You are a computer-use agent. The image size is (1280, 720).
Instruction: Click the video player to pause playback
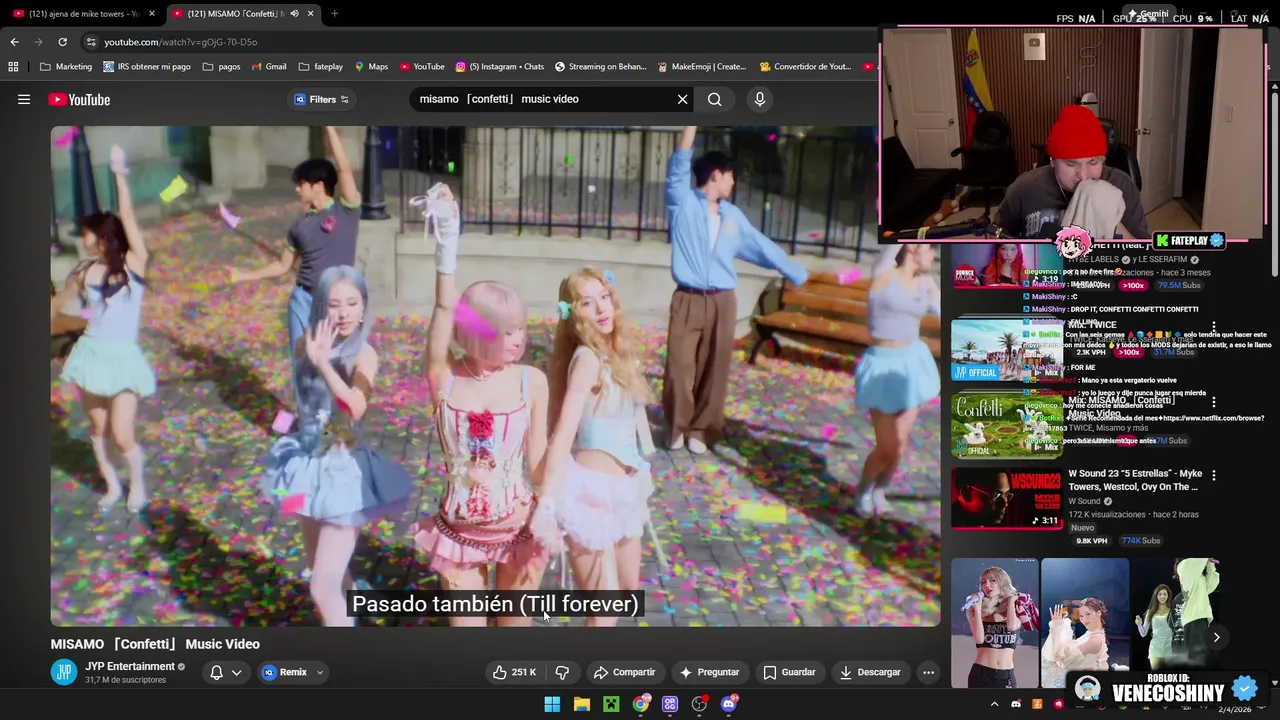(x=495, y=376)
